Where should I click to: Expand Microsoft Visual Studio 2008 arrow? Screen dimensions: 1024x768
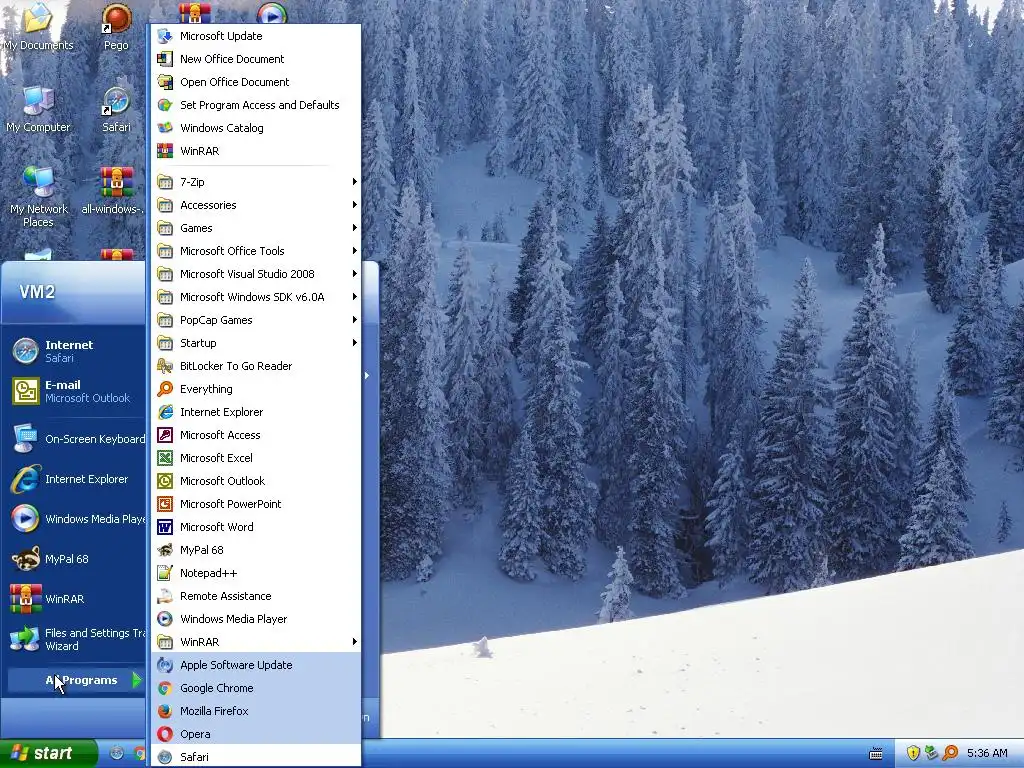click(x=354, y=274)
